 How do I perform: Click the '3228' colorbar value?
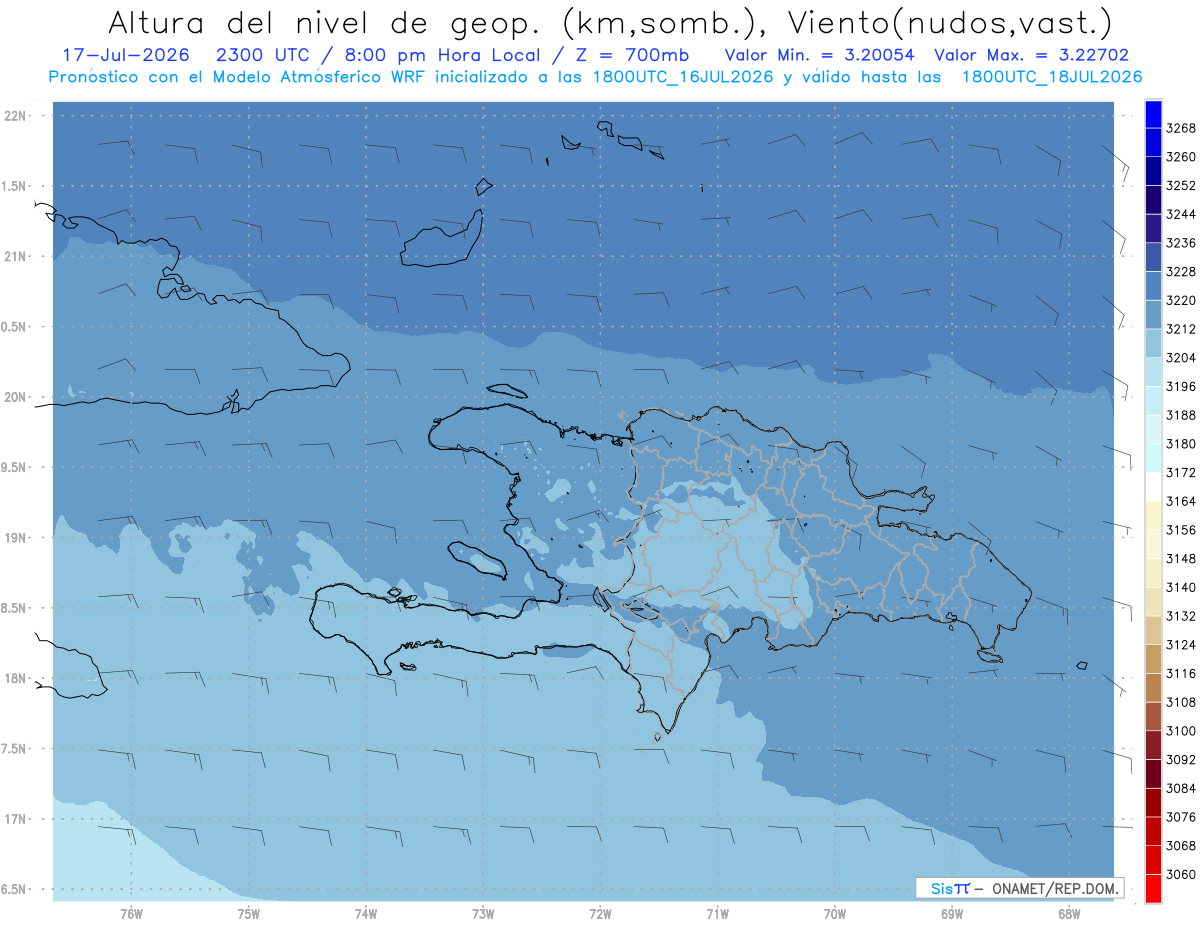pos(1181,272)
